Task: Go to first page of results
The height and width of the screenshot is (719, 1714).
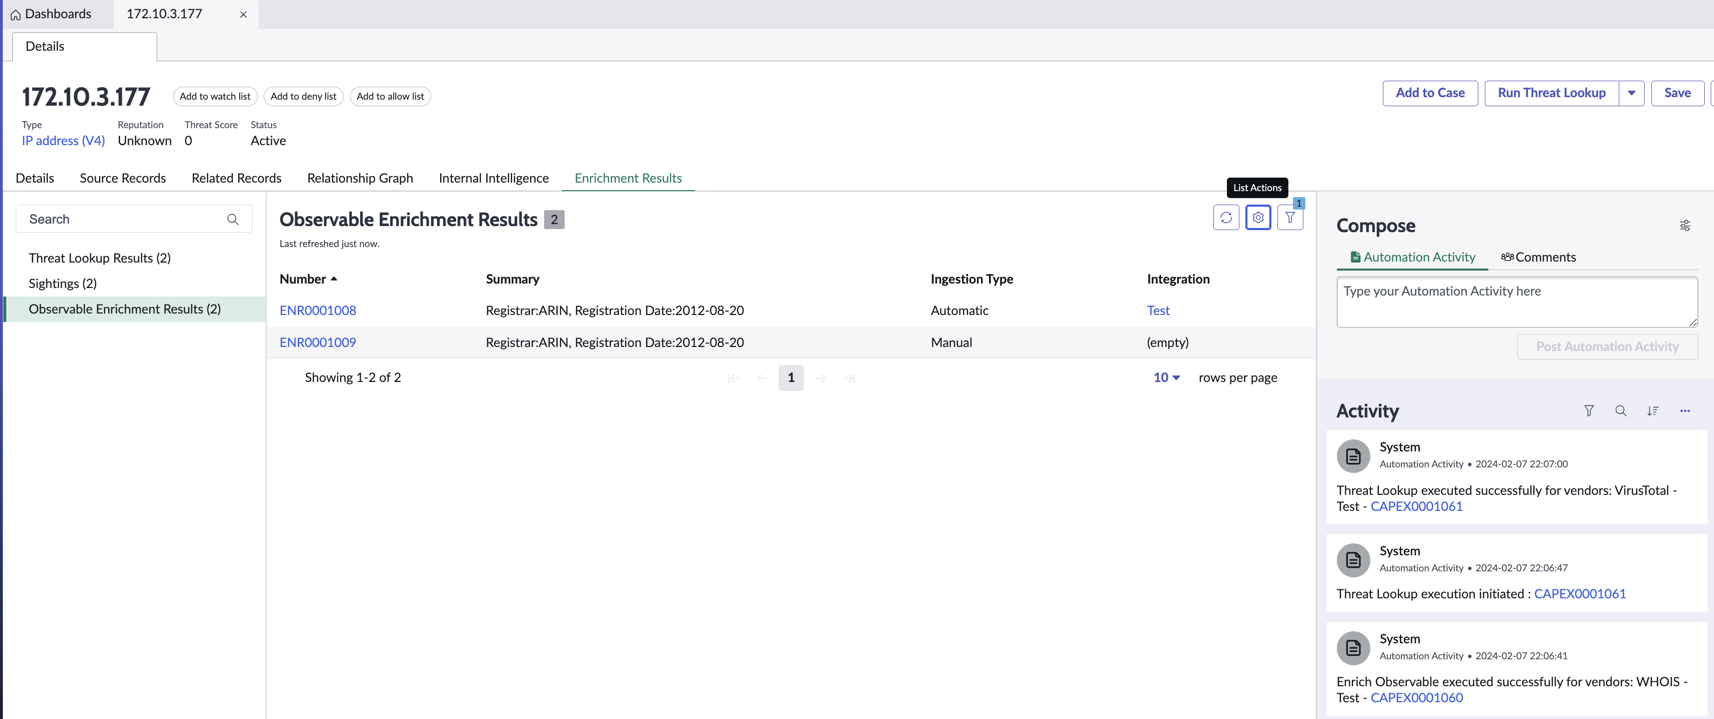Action: coord(733,378)
